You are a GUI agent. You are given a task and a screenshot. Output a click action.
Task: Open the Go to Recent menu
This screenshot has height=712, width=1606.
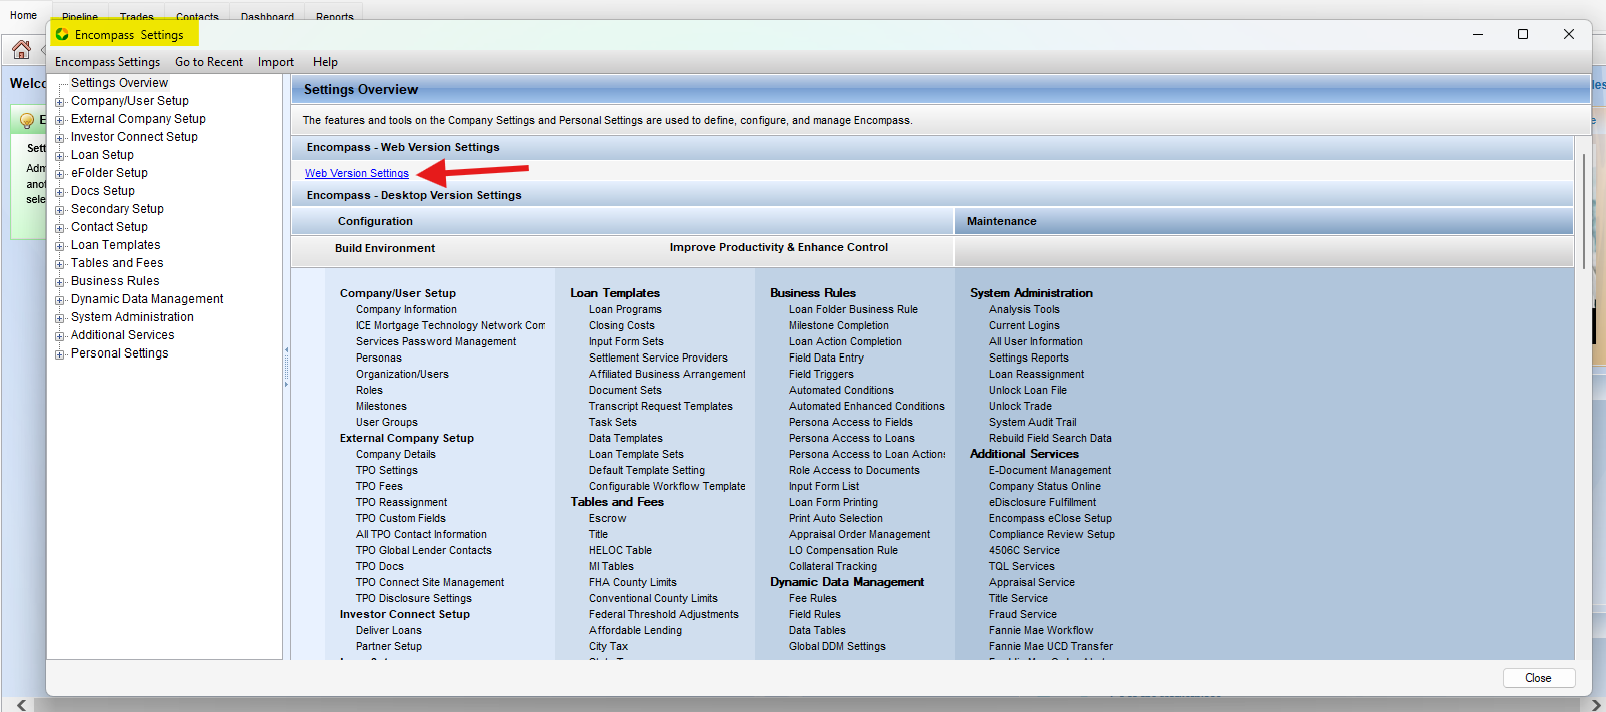[x=209, y=62]
